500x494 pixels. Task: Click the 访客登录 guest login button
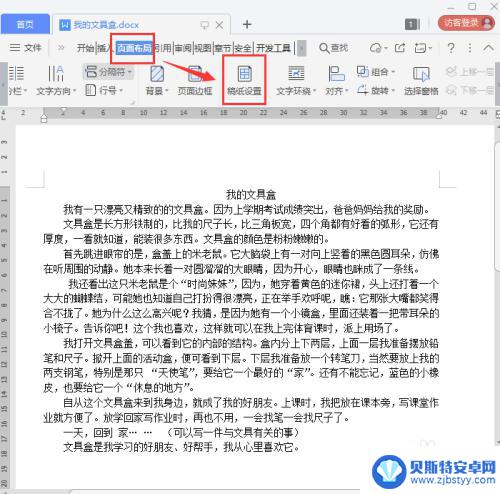coord(466,23)
